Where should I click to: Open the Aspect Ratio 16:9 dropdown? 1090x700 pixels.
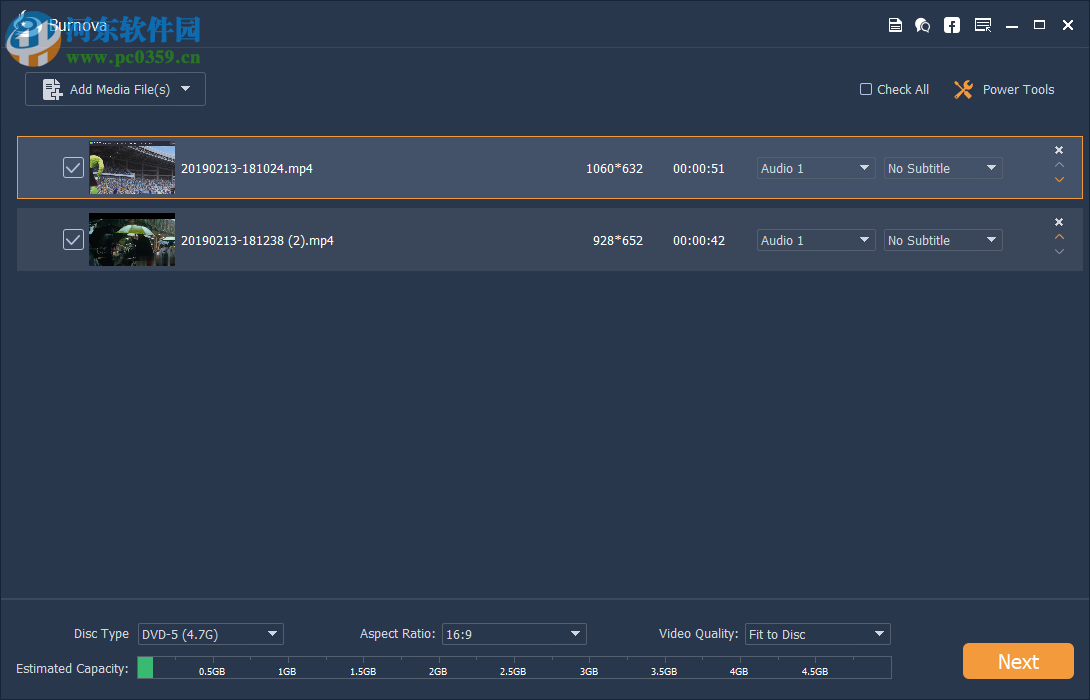(x=514, y=634)
